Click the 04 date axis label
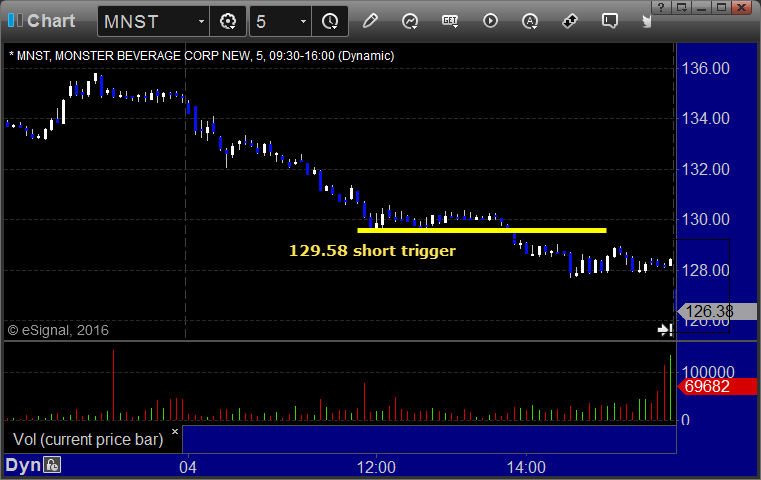 (188, 467)
